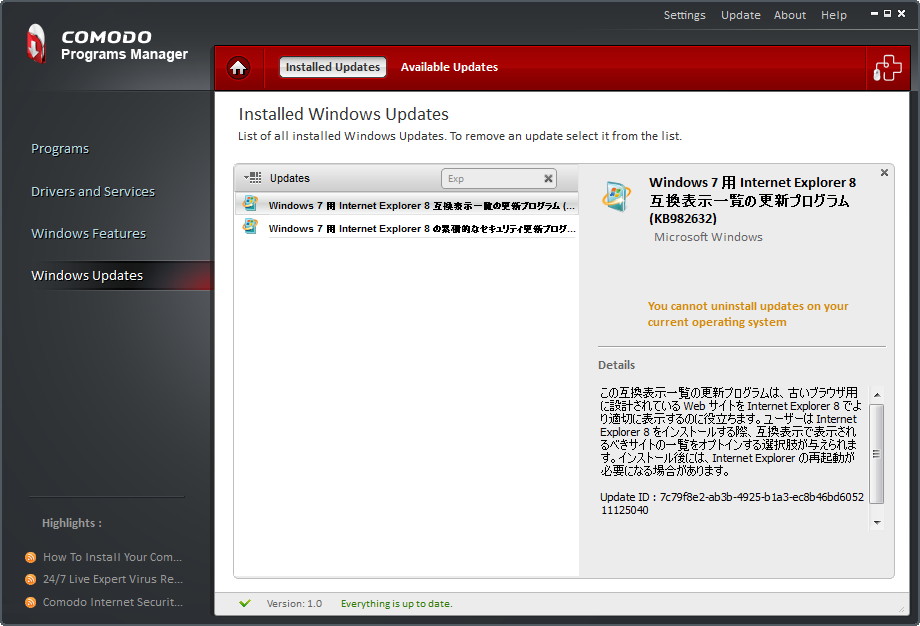Open the Drivers and Services section

94,190
